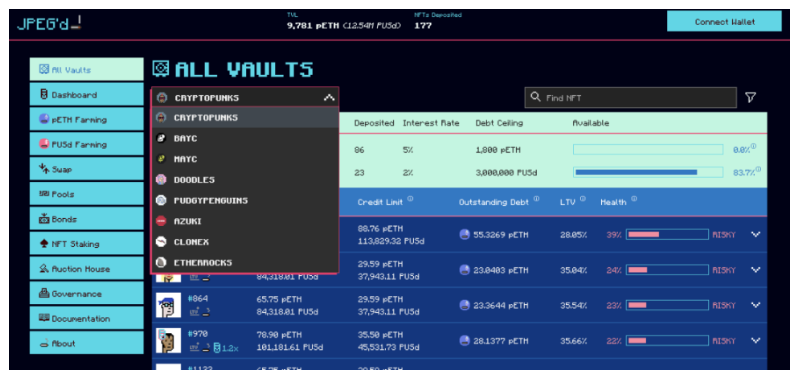This screenshot has width=797, height=373.
Task: Click info icon next to Credit Limit
Action: (410, 199)
